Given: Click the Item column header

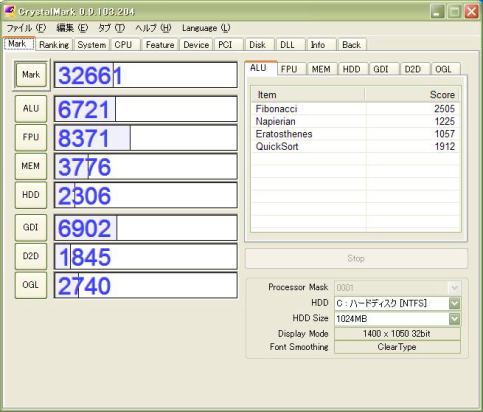Looking at the screenshot, I should coord(308,95).
